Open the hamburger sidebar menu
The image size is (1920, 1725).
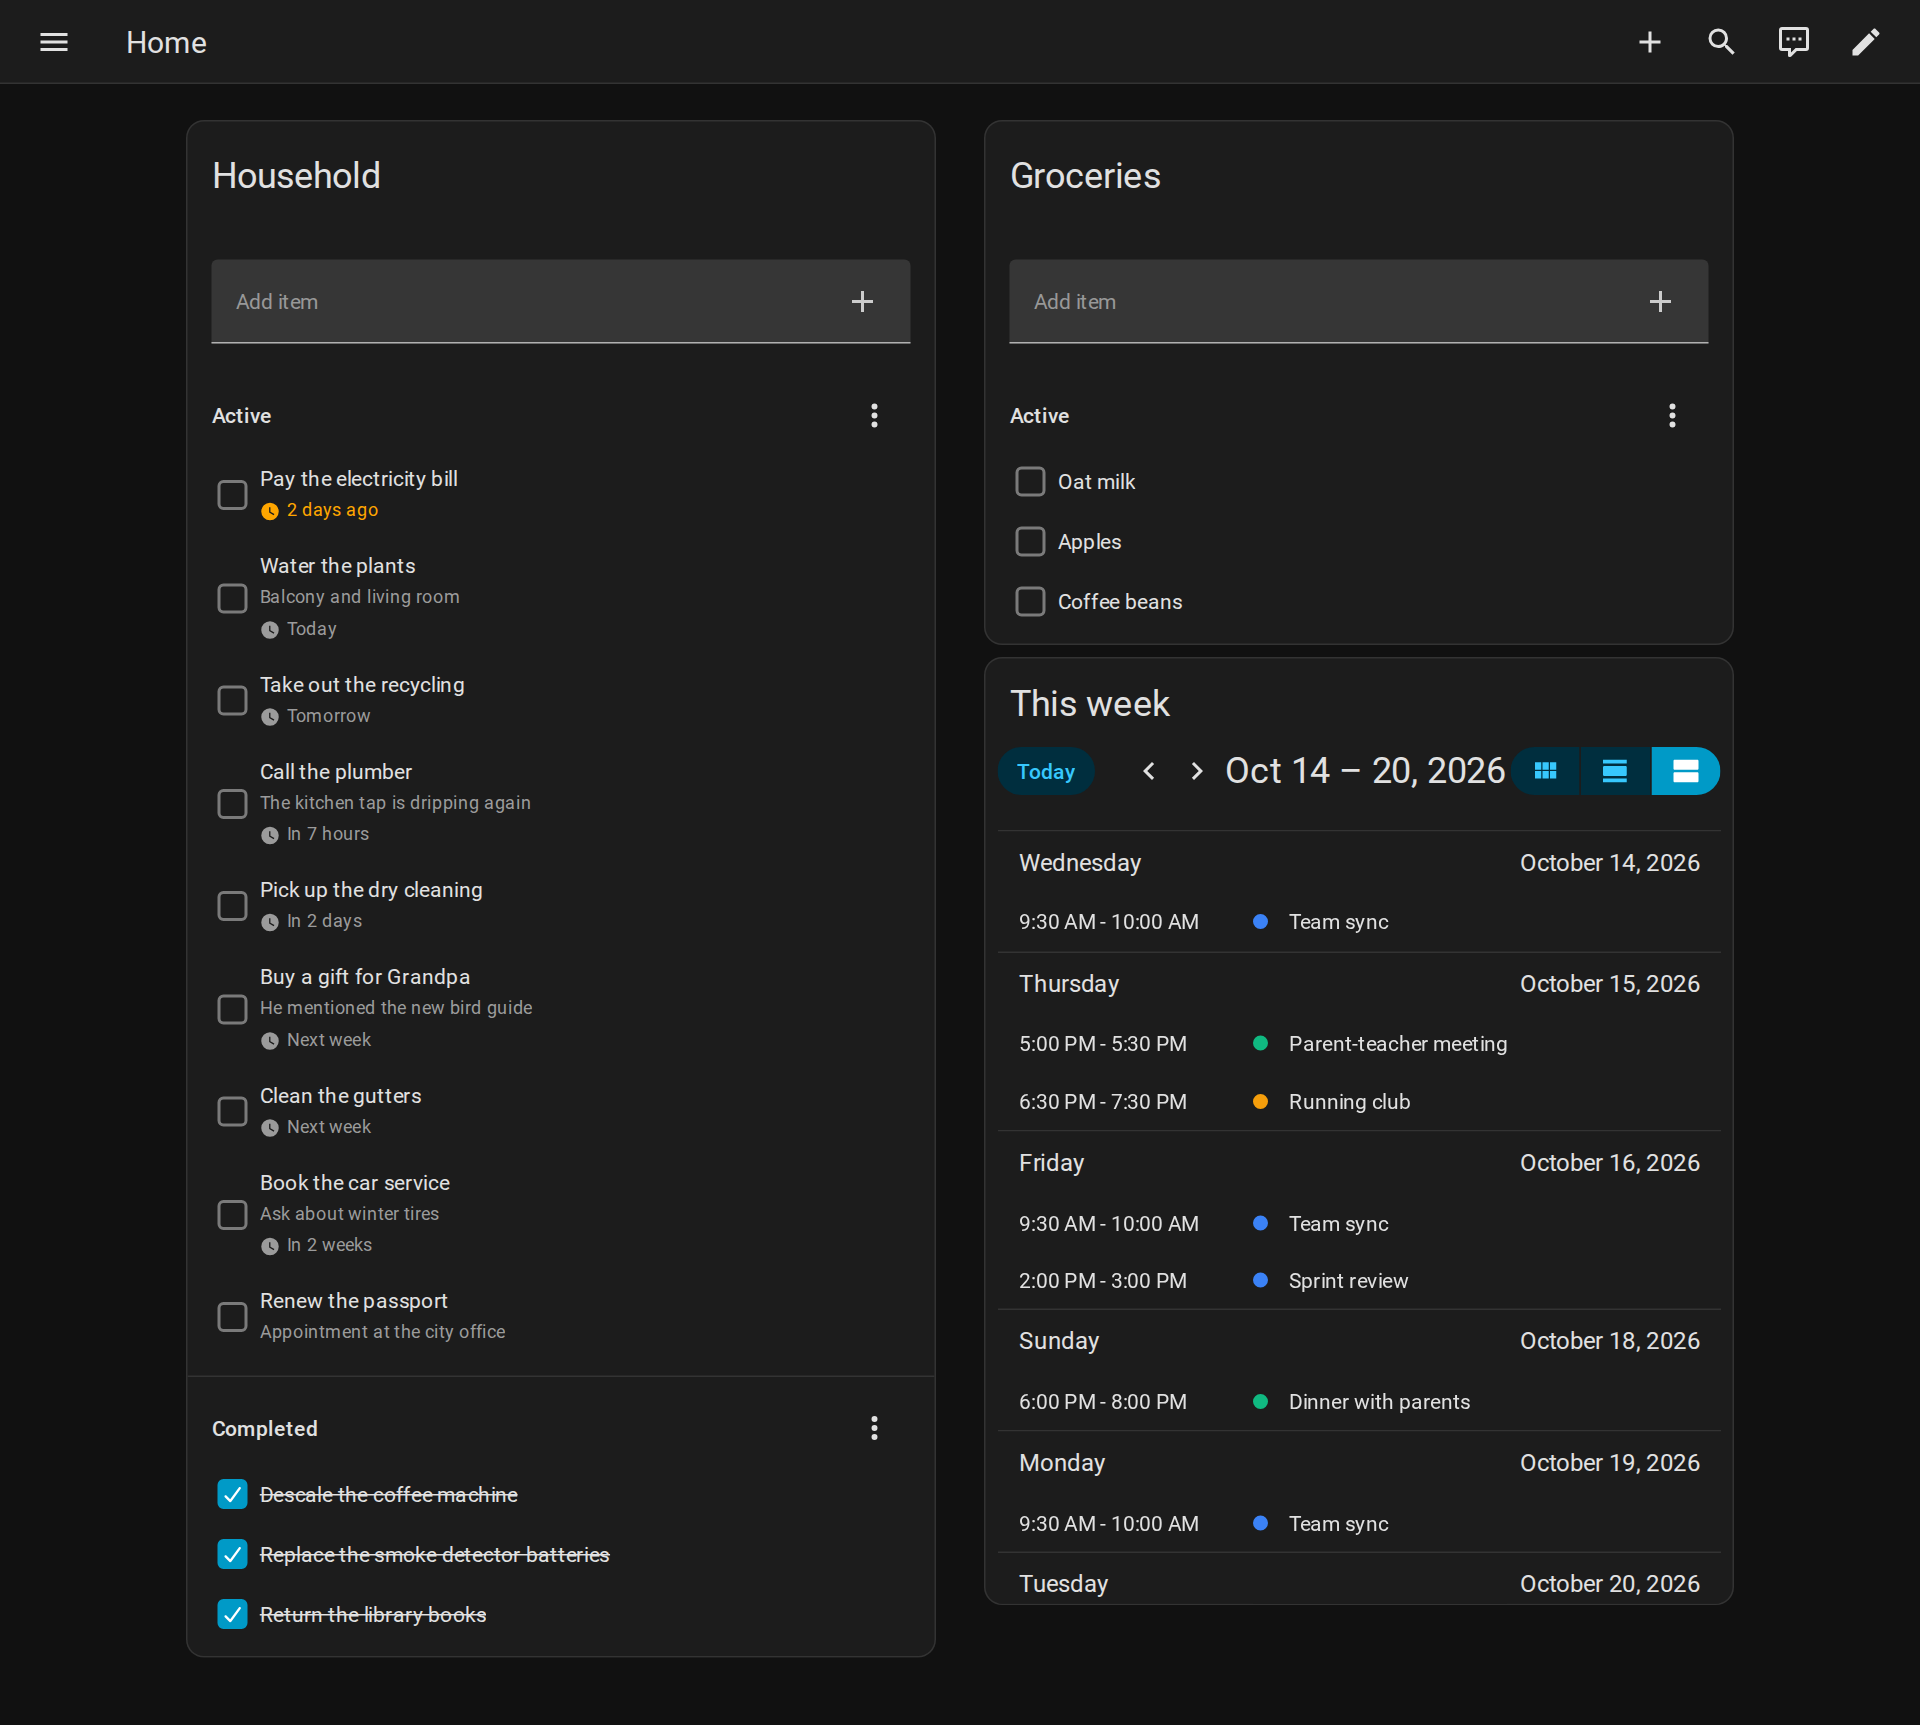pyautogui.click(x=54, y=42)
